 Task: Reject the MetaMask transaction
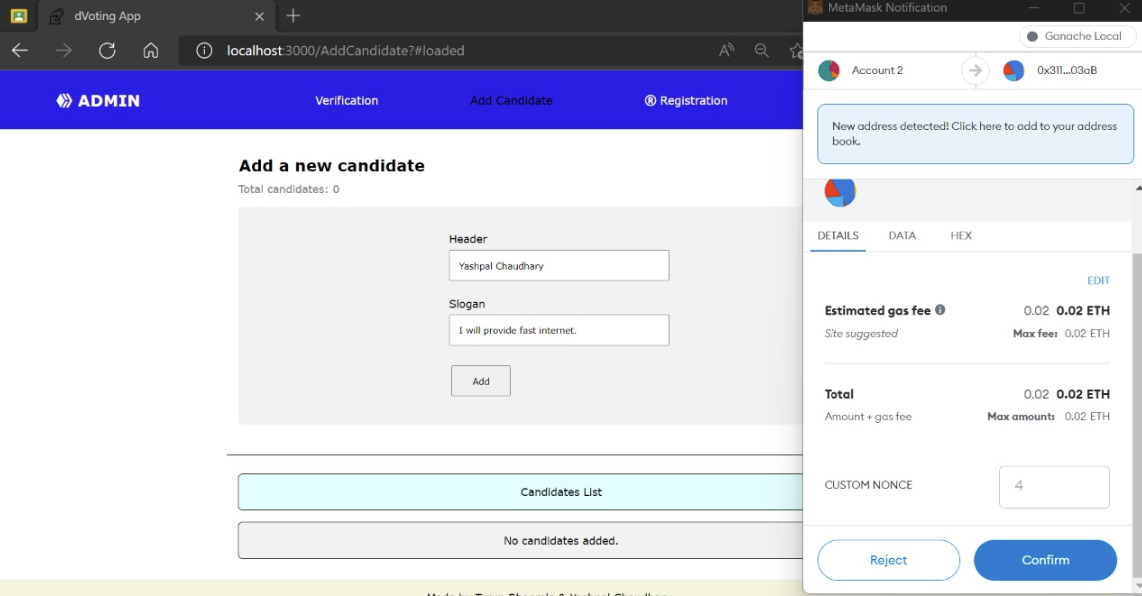[x=888, y=560]
